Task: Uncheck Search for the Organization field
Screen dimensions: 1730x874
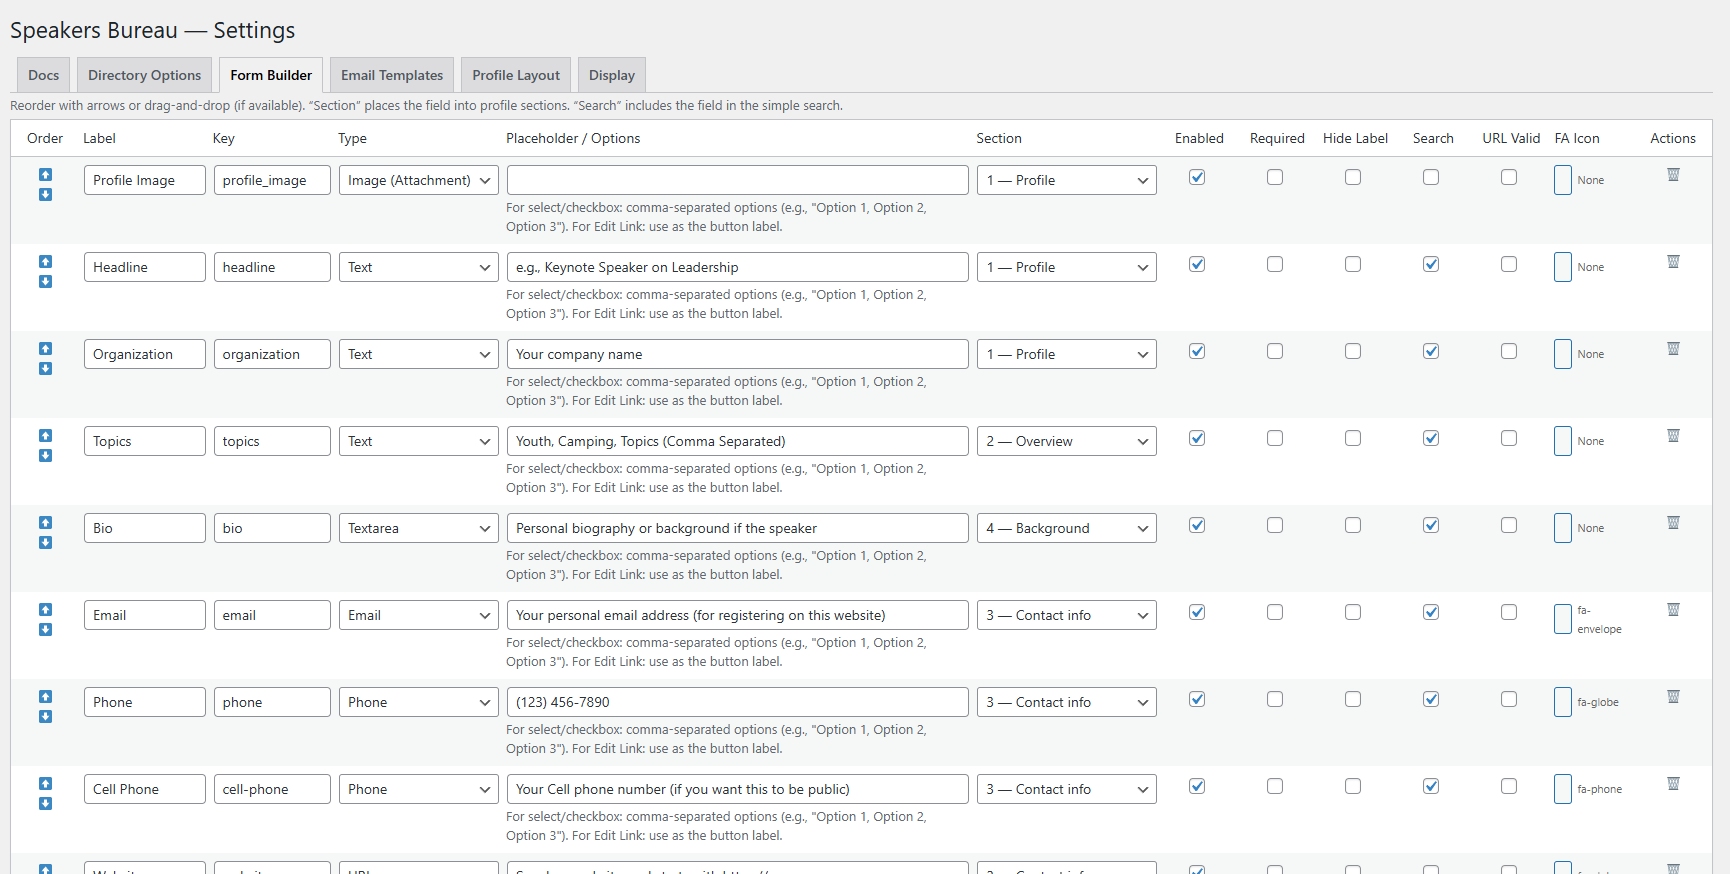Action: pyautogui.click(x=1431, y=351)
